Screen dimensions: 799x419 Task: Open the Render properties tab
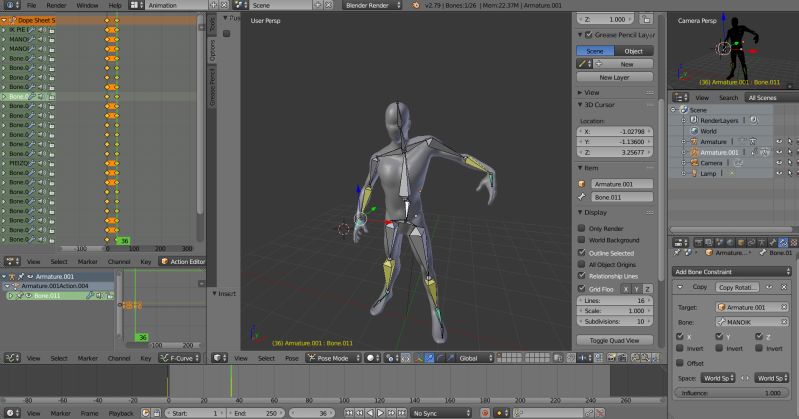click(698, 243)
